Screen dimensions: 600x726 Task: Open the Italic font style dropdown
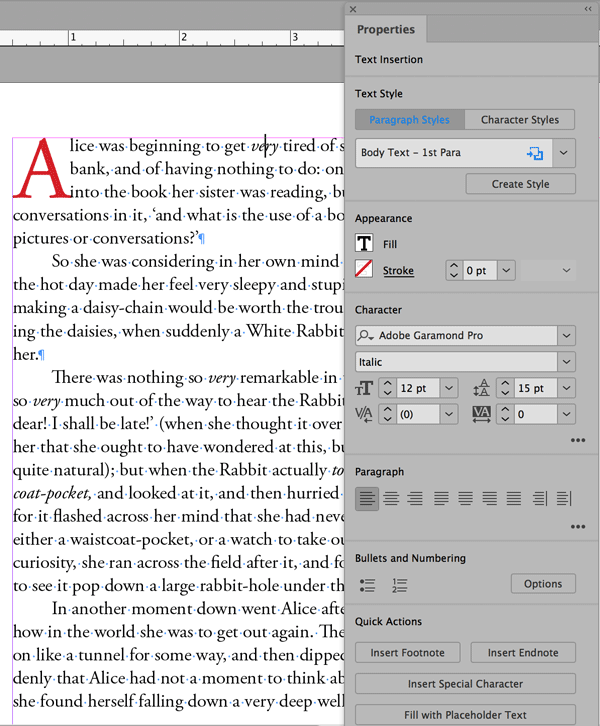point(566,362)
